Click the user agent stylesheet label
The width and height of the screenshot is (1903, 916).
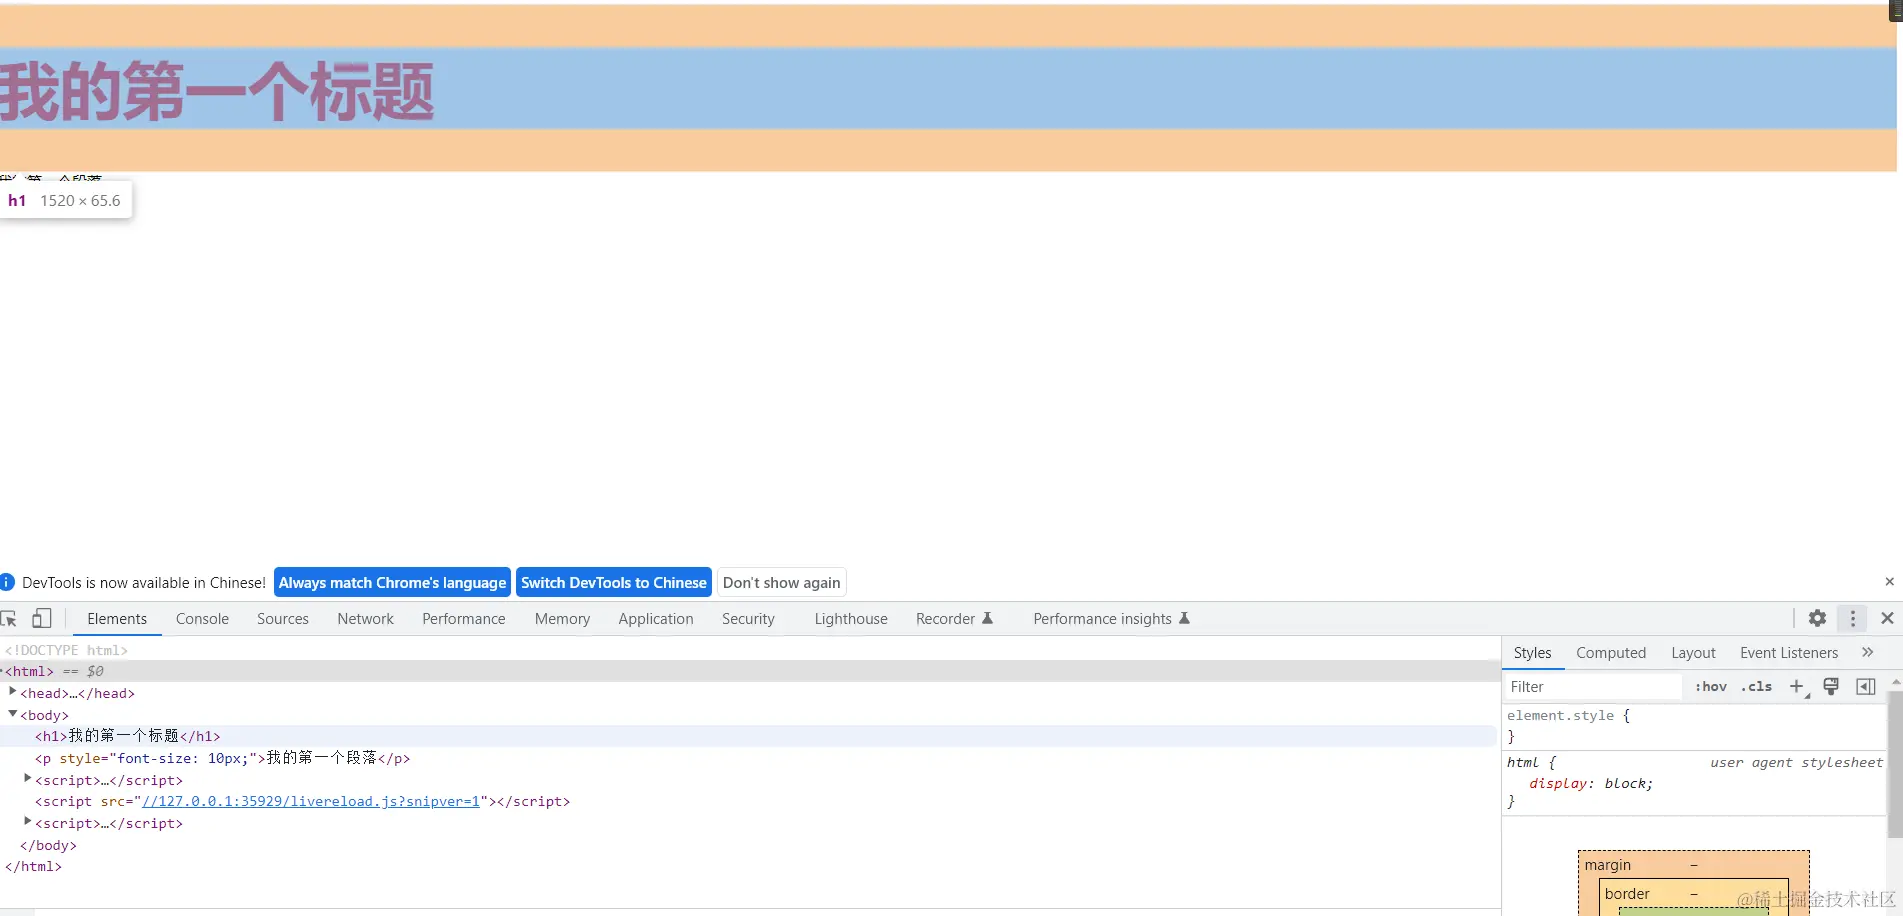coord(1796,762)
